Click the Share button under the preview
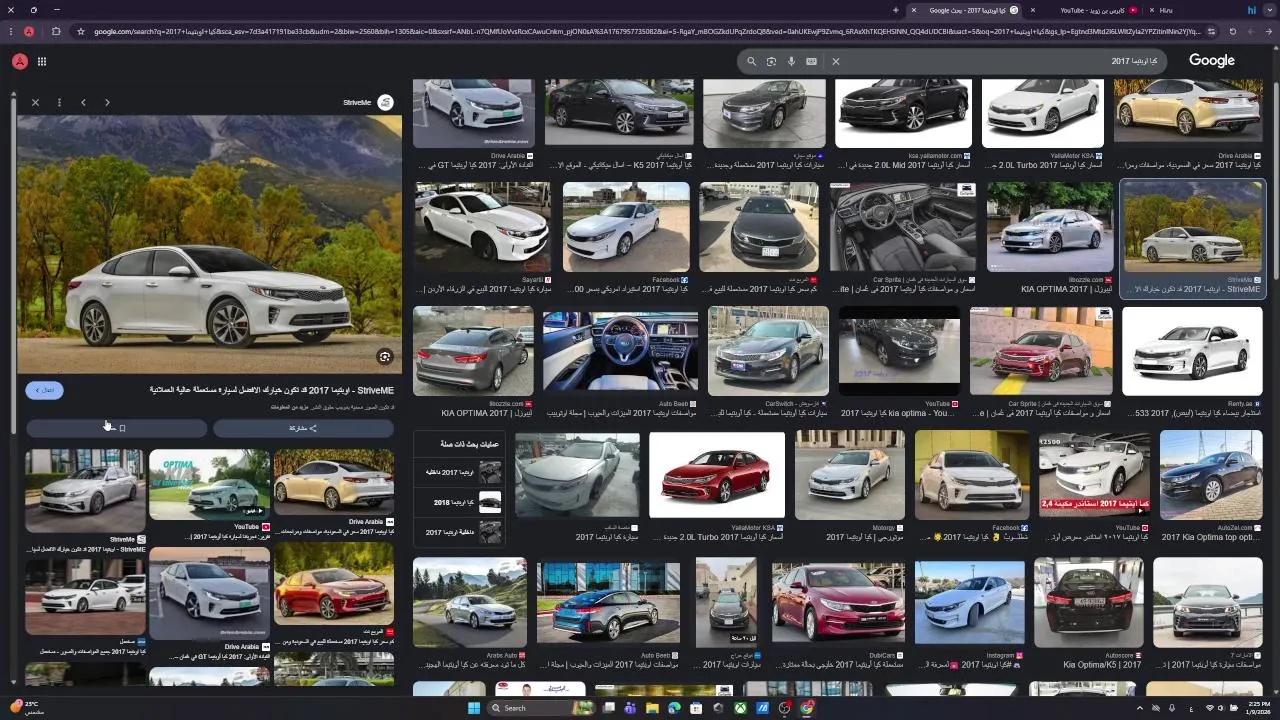The width and height of the screenshot is (1280, 720). (303, 428)
